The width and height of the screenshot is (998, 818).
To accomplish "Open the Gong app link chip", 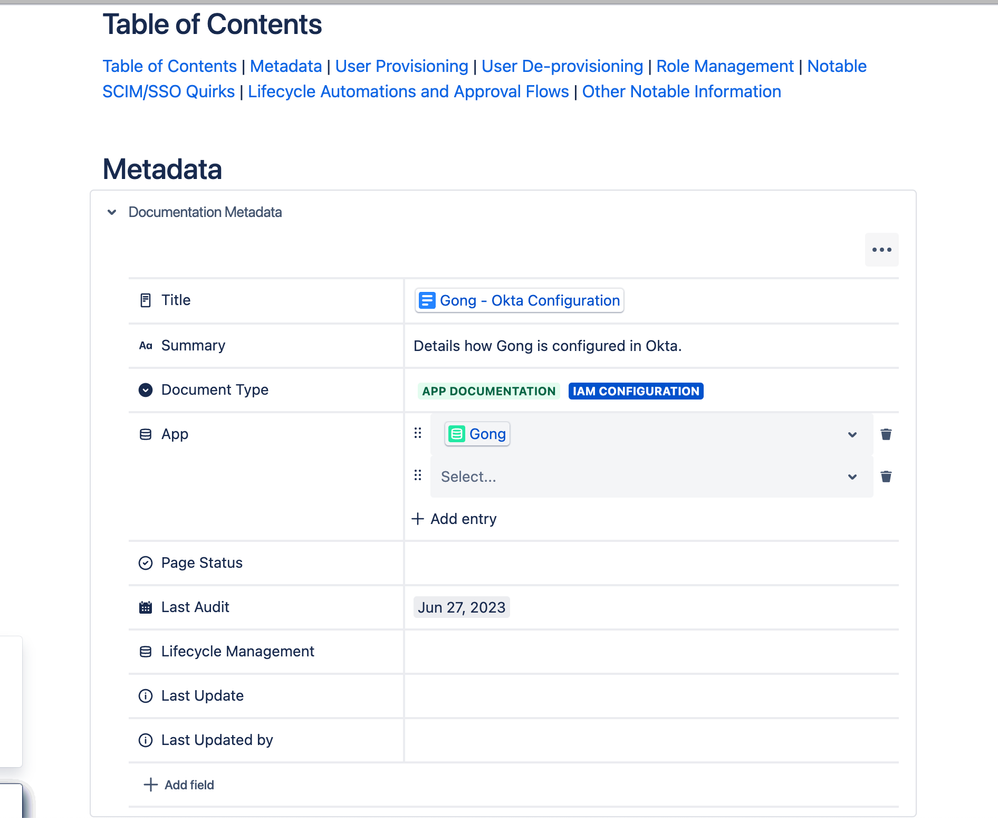I will pos(477,434).
